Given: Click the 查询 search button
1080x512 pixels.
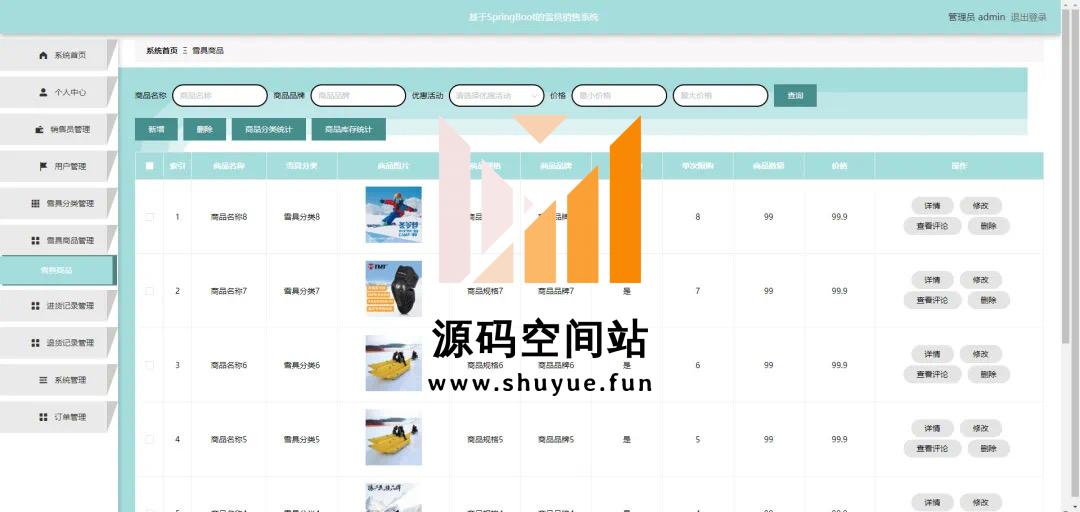Looking at the screenshot, I should [796, 96].
